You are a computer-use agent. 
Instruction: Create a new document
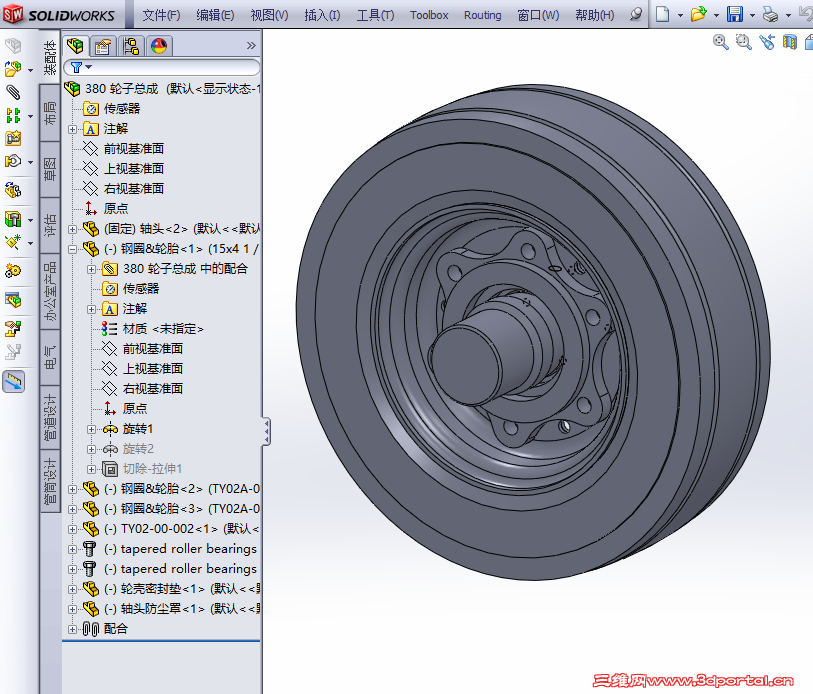pos(662,14)
